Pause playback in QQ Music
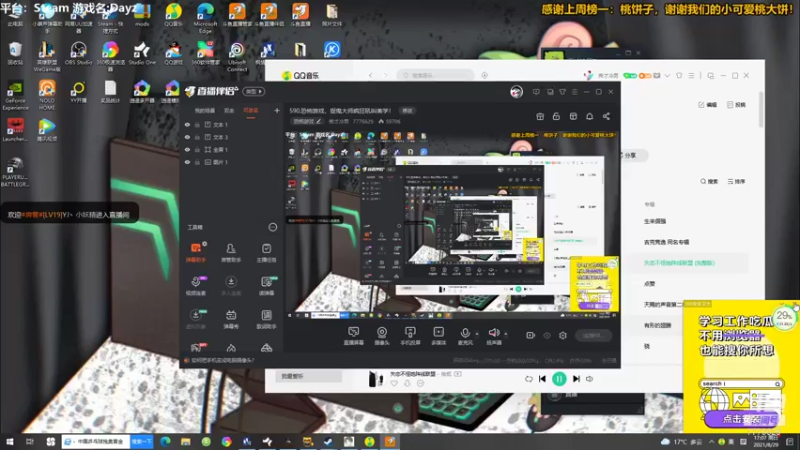 point(559,379)
